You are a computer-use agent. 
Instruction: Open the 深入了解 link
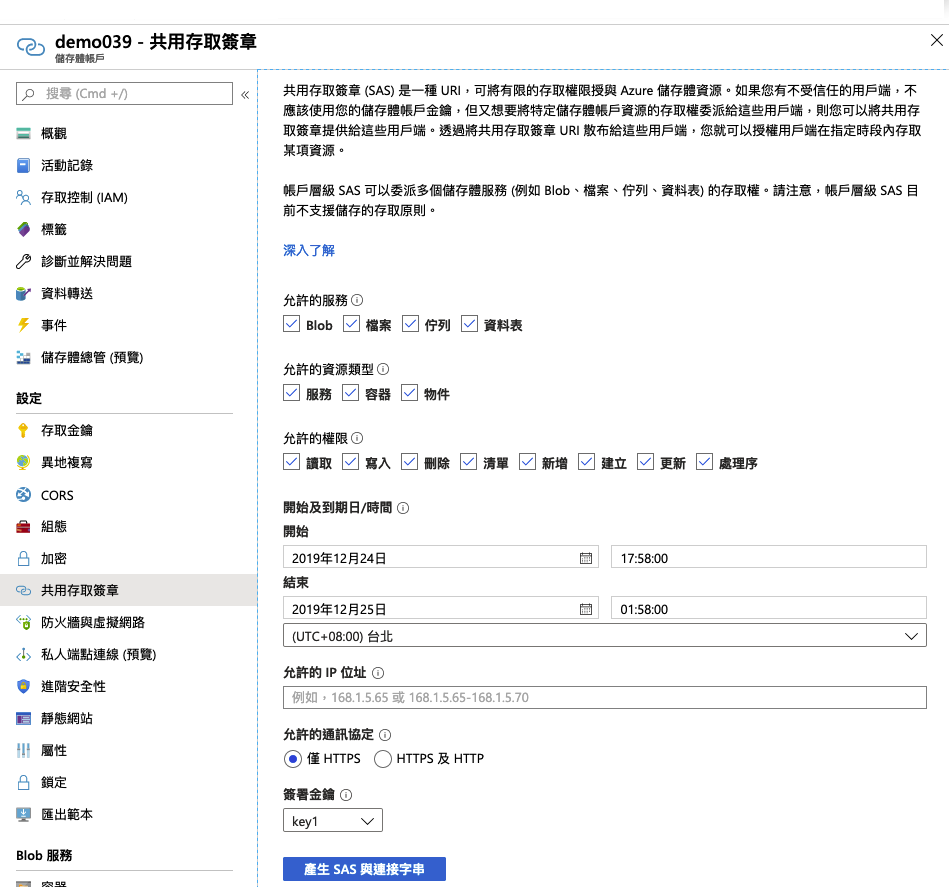309,251
